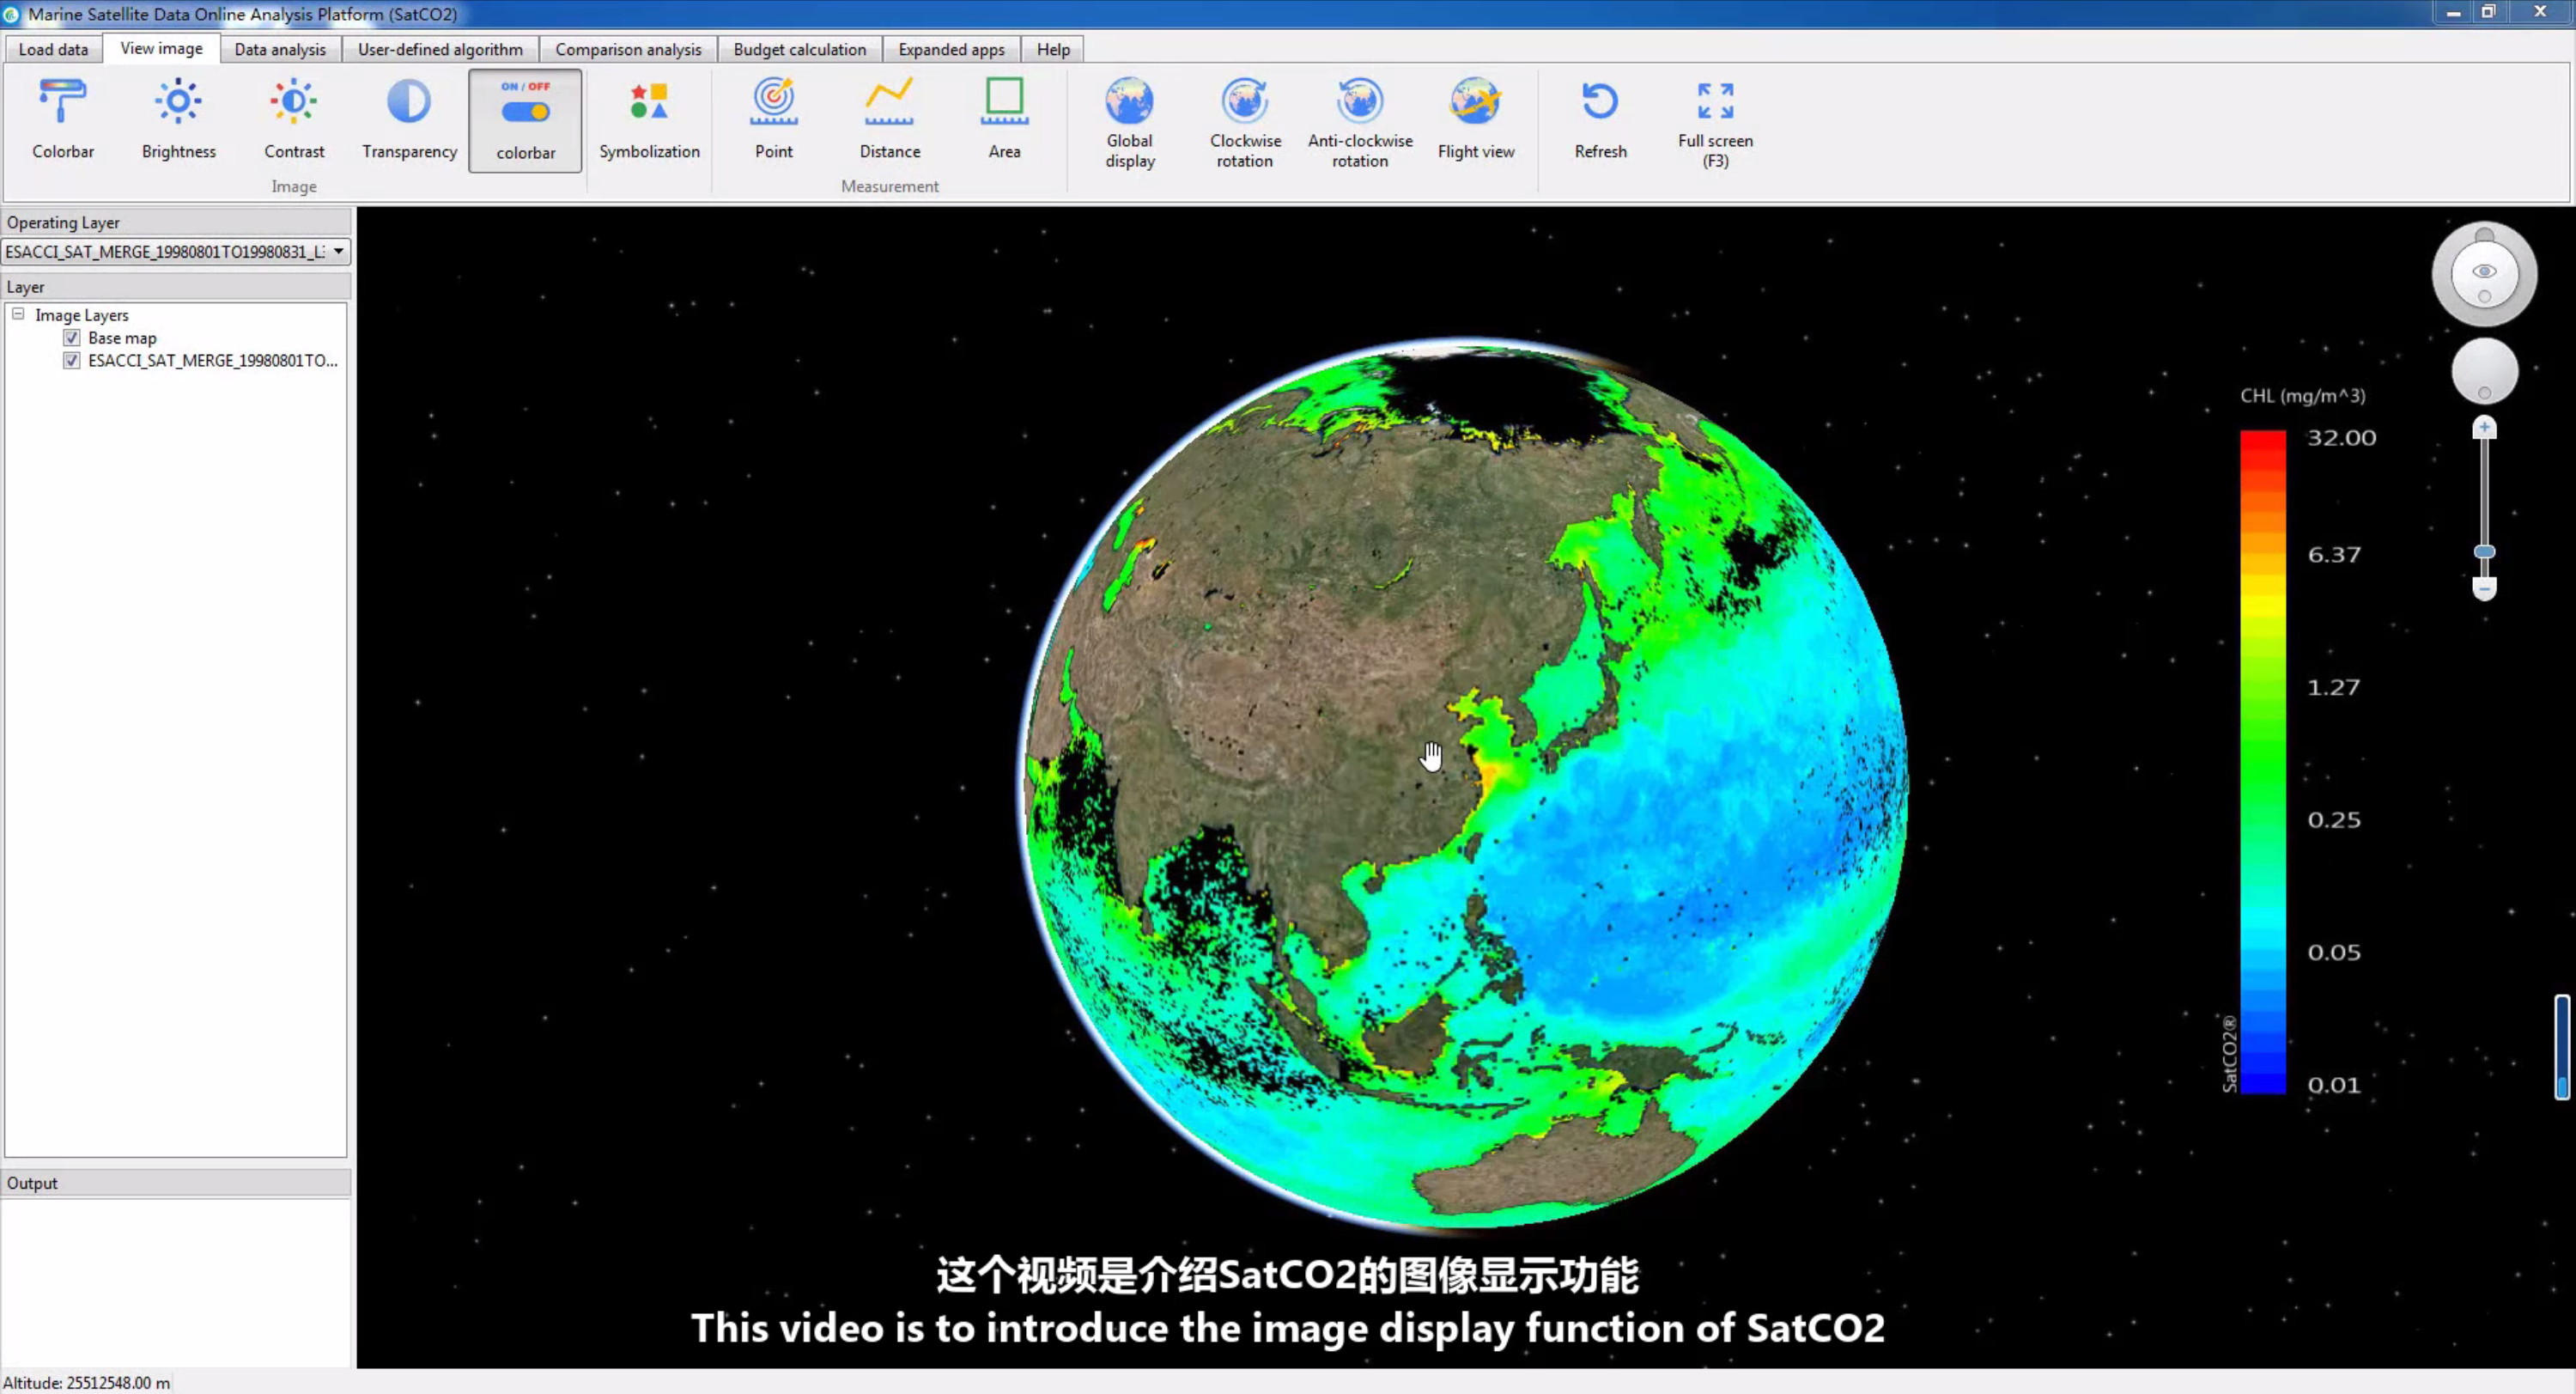Viewport: 2576px width, 1394px height.
Task: Open the Colorbar paint roller tool
Action: point(63,119)
